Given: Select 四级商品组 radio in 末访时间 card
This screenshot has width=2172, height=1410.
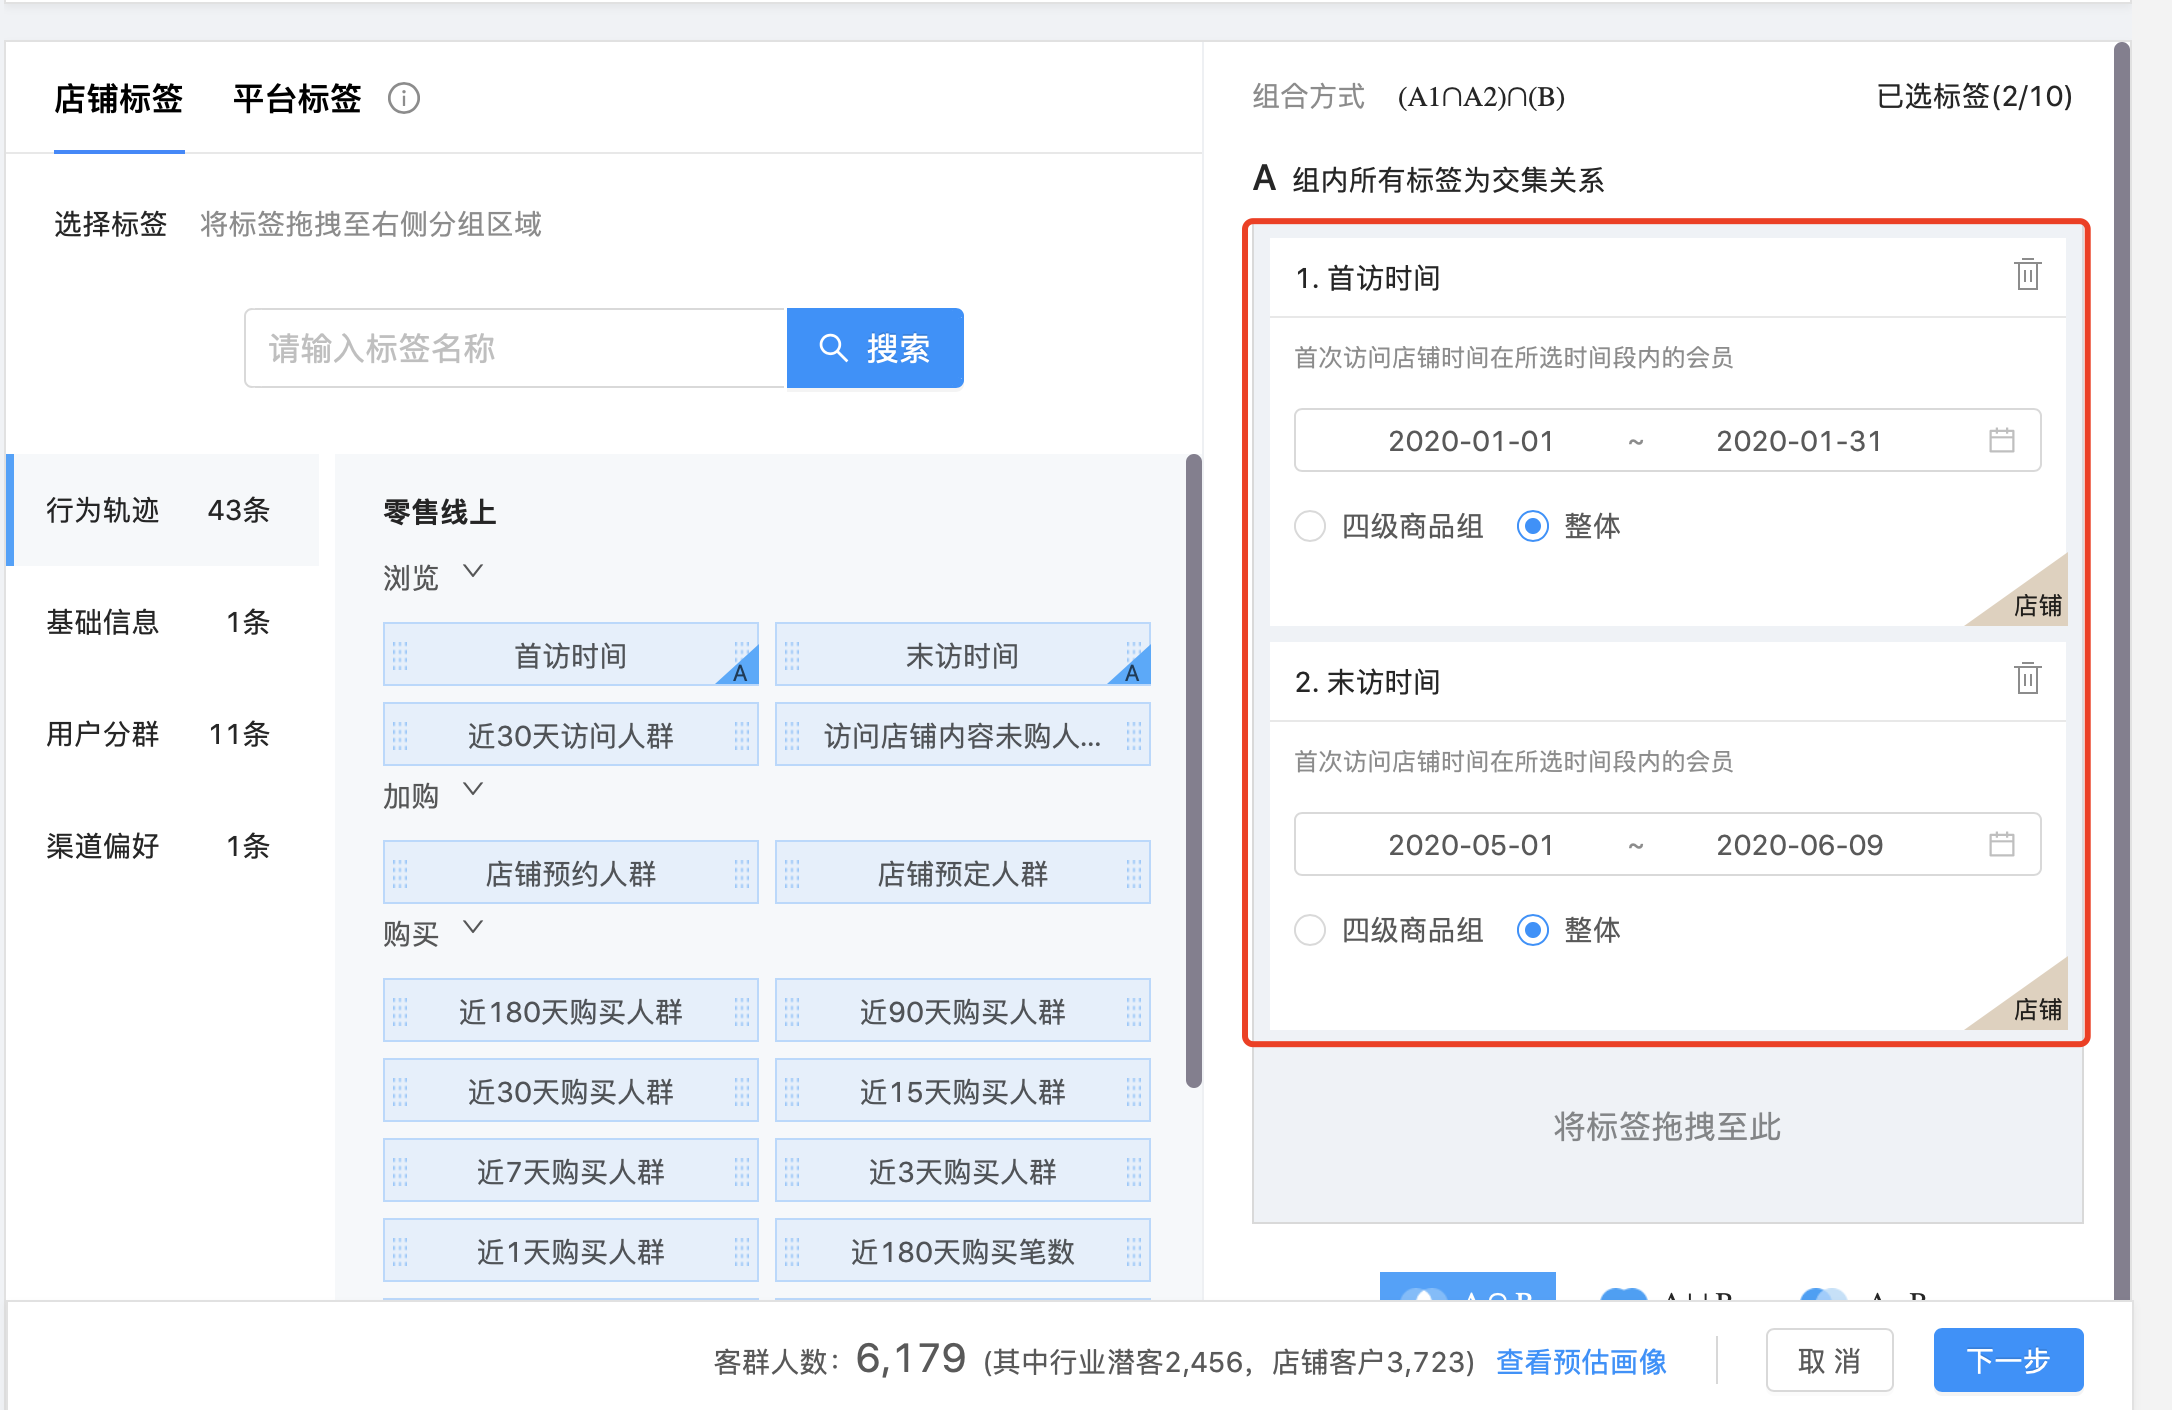Looking at the screenshot, I should pos(1310,930).
